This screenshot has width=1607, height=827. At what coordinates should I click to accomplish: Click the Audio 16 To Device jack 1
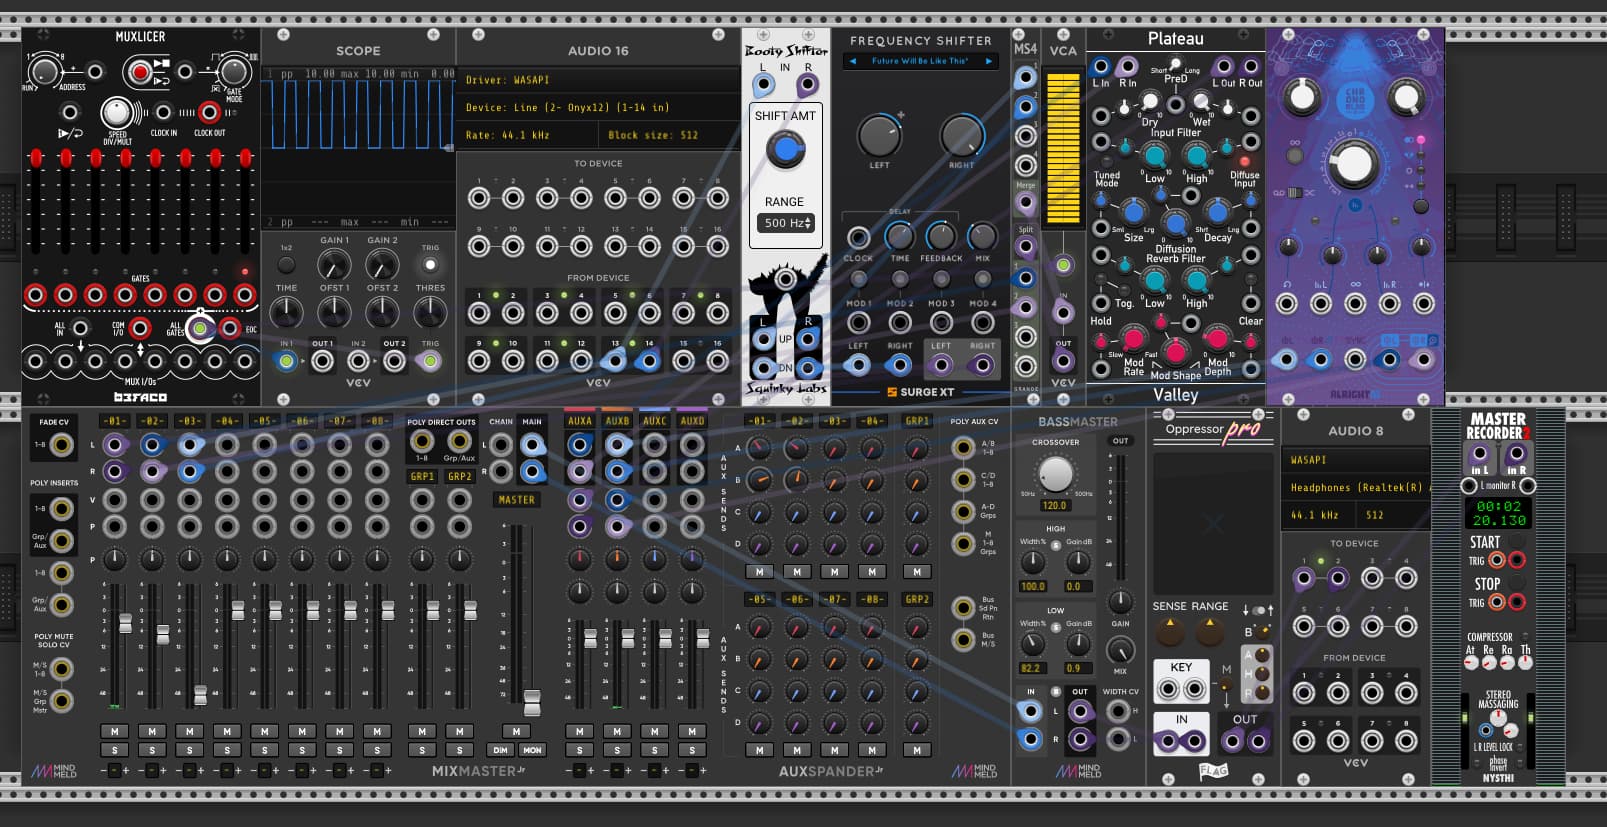click(479, 198)
